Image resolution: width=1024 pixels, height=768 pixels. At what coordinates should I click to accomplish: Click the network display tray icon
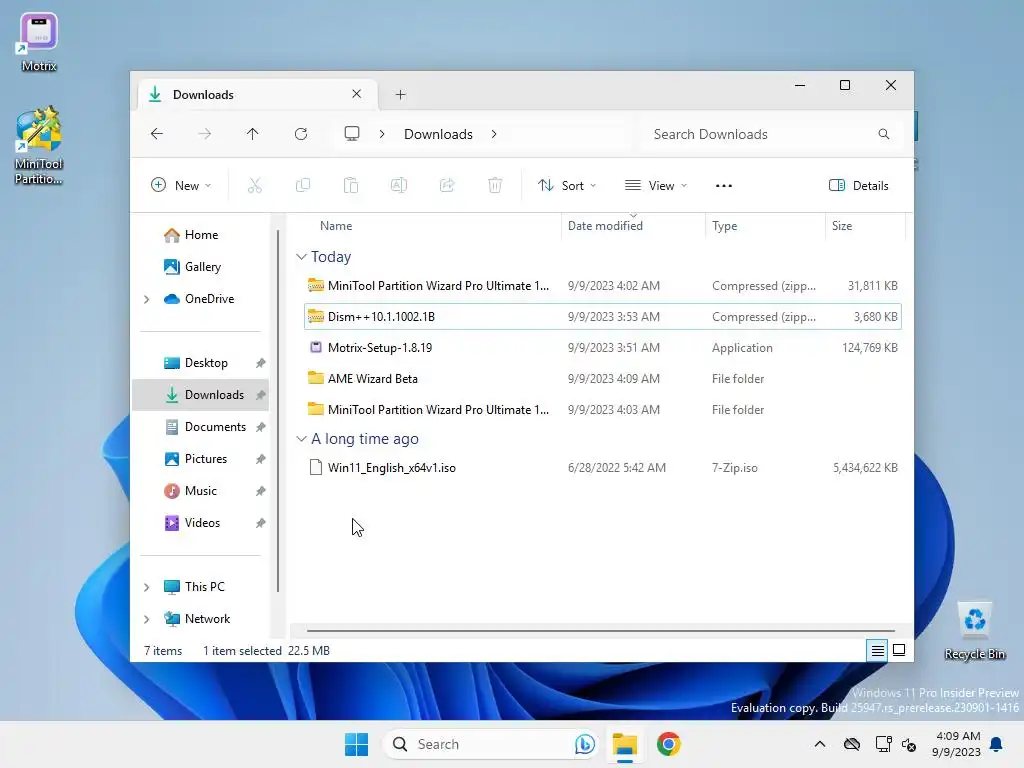[884, 744]
